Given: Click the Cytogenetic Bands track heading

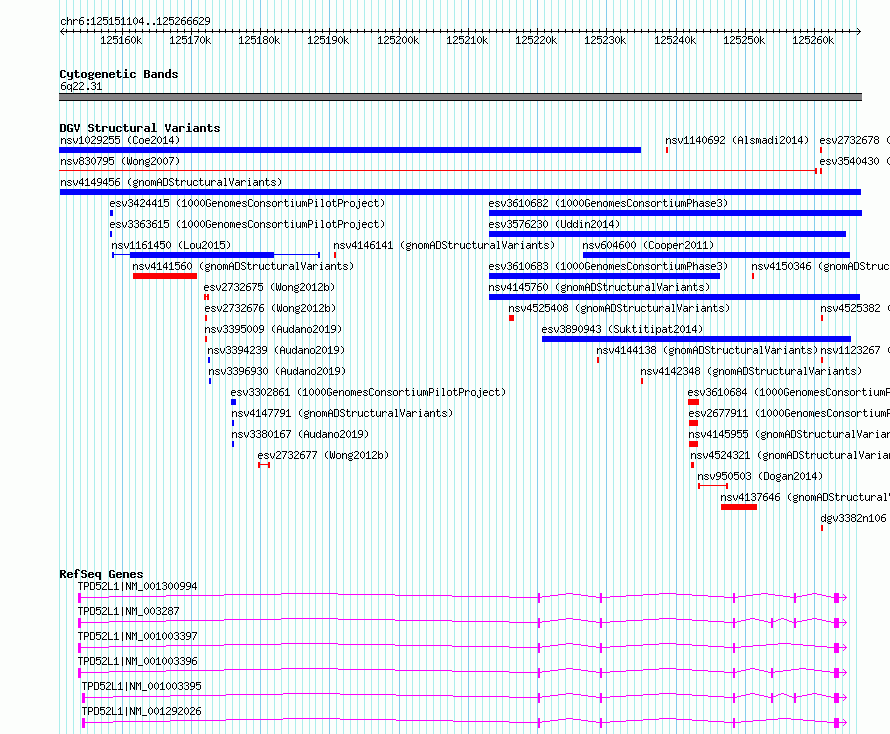Looking at the screenshot, I should (x=119, y=74).
